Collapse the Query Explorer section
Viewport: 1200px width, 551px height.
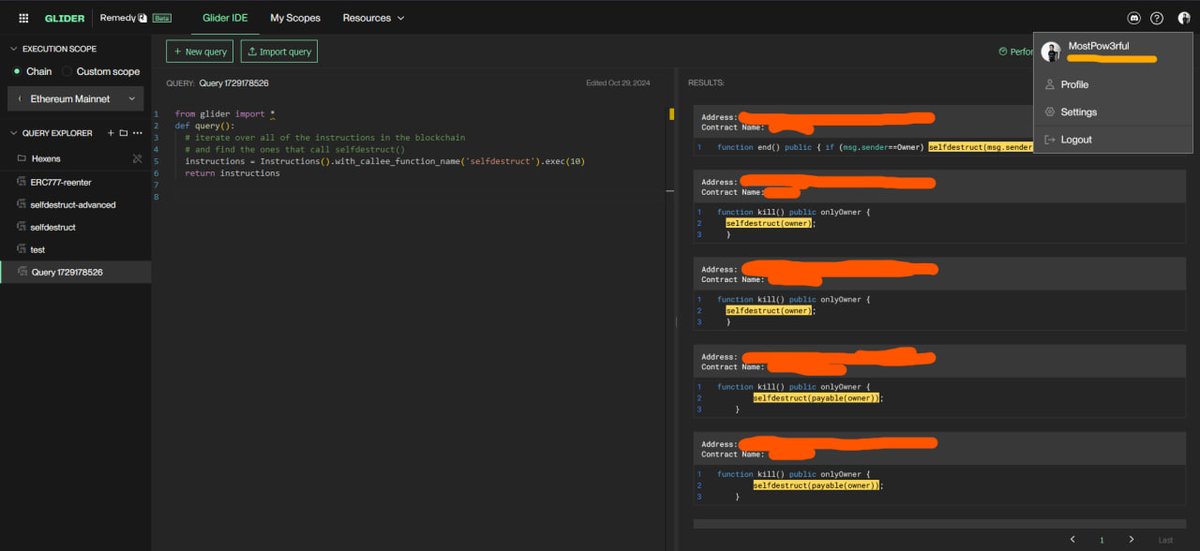(13, 133)
